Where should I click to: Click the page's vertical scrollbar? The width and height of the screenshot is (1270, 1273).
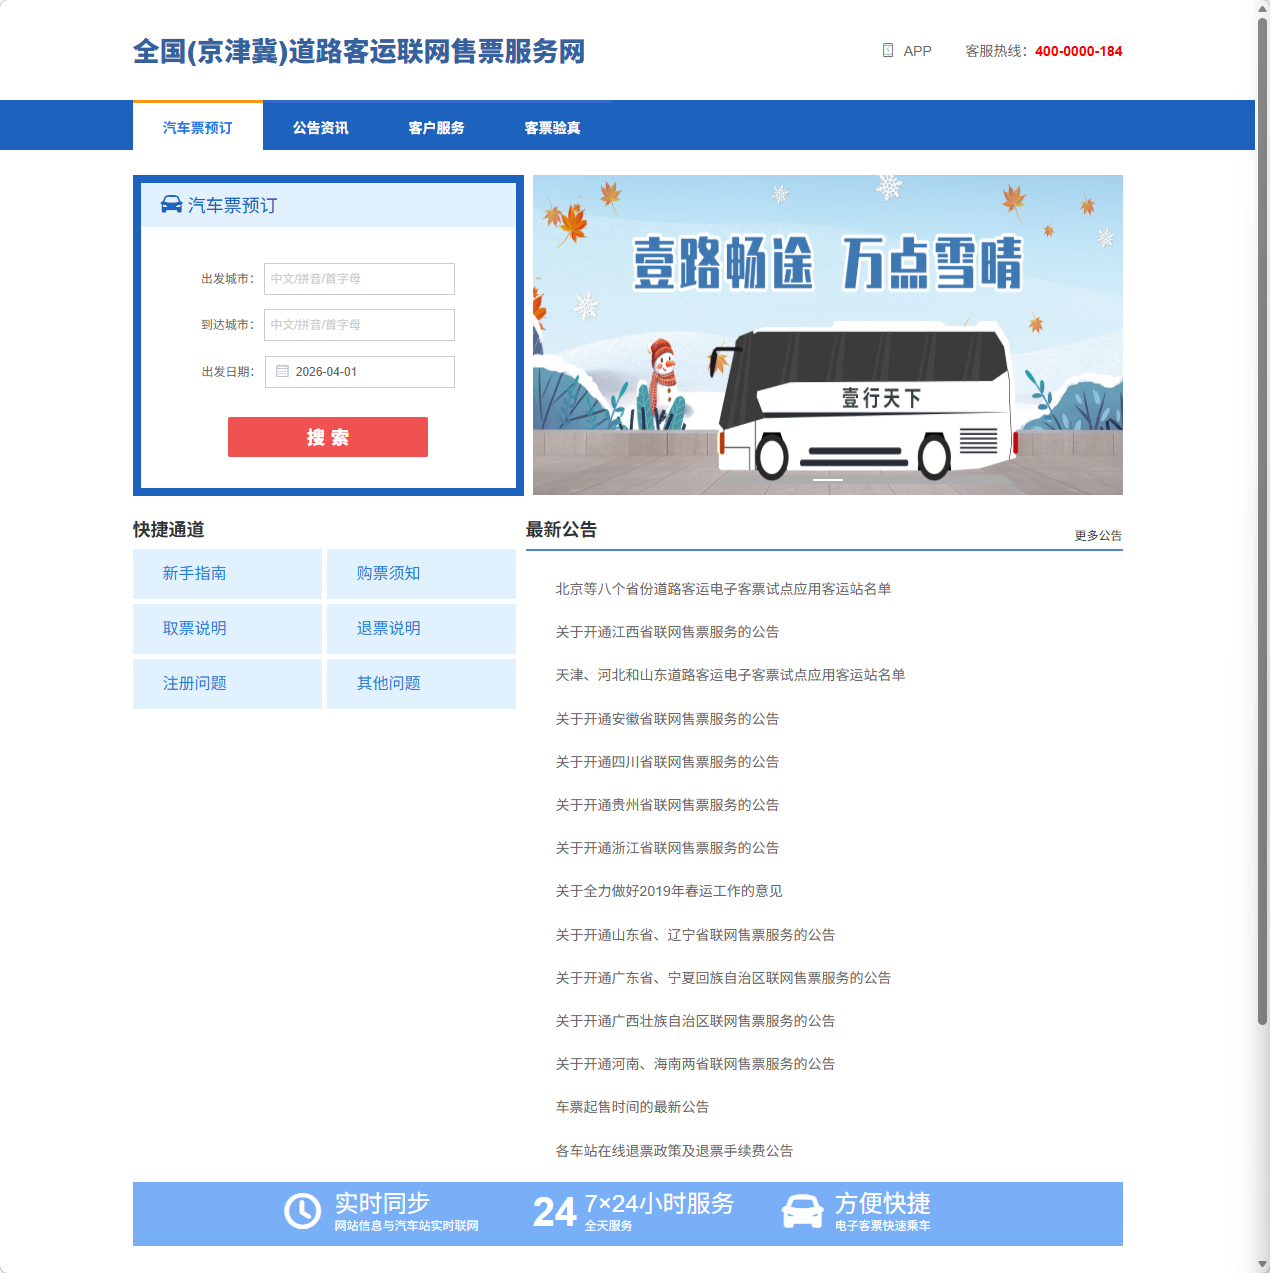(1262, 520)
